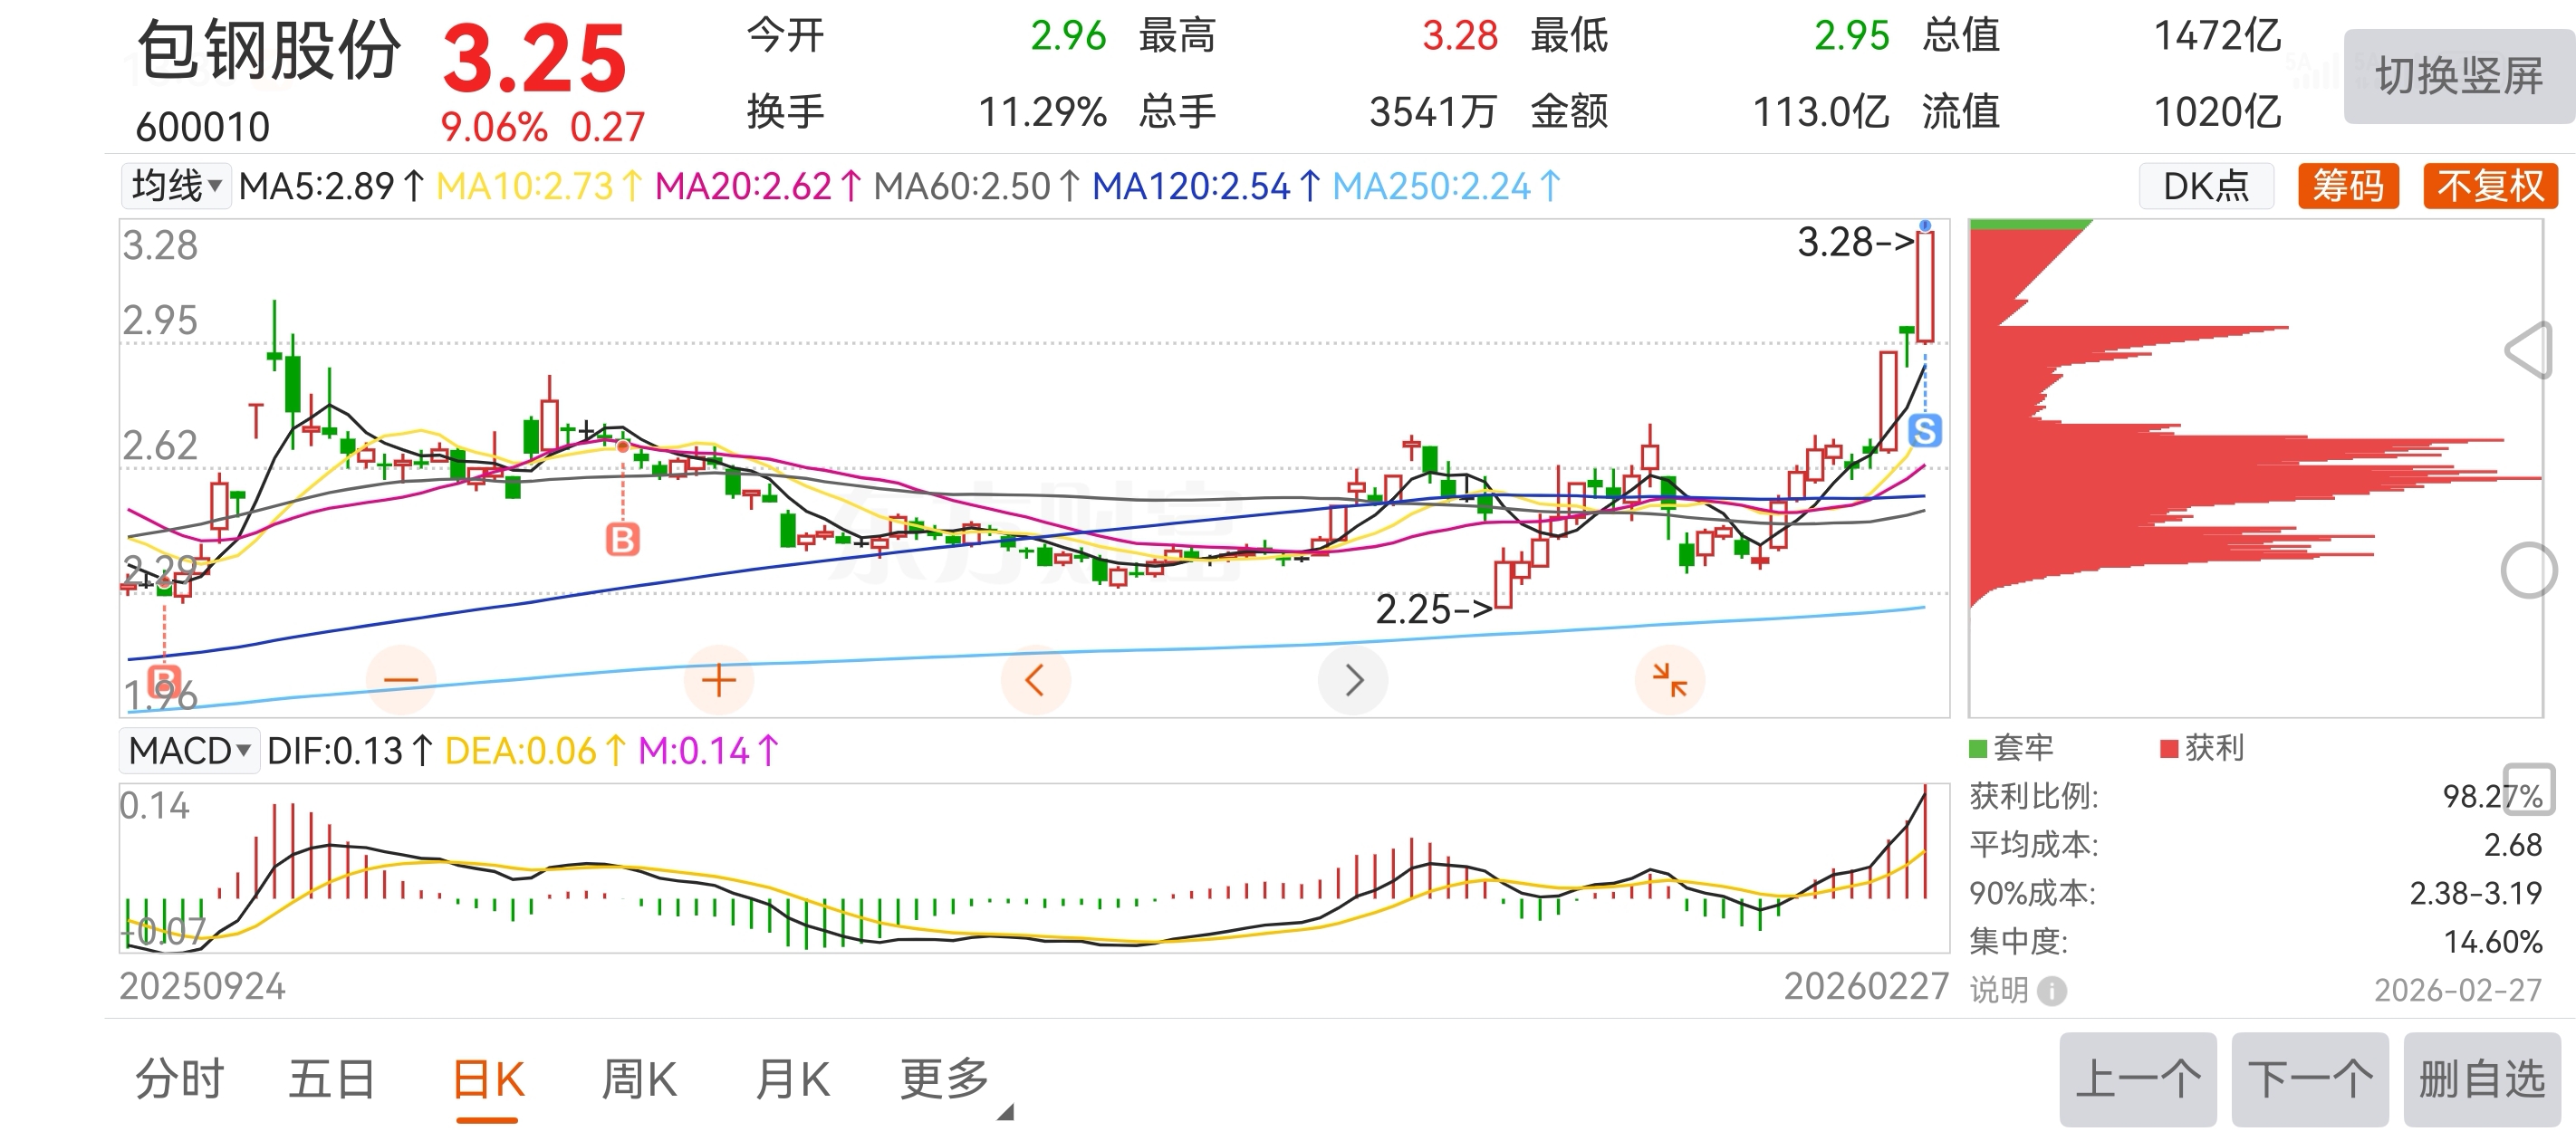Screen dimensions: 2576x1141
Task: Switch to the 分时 tab
Action: pyautogui.click(x=180, y=1080)
